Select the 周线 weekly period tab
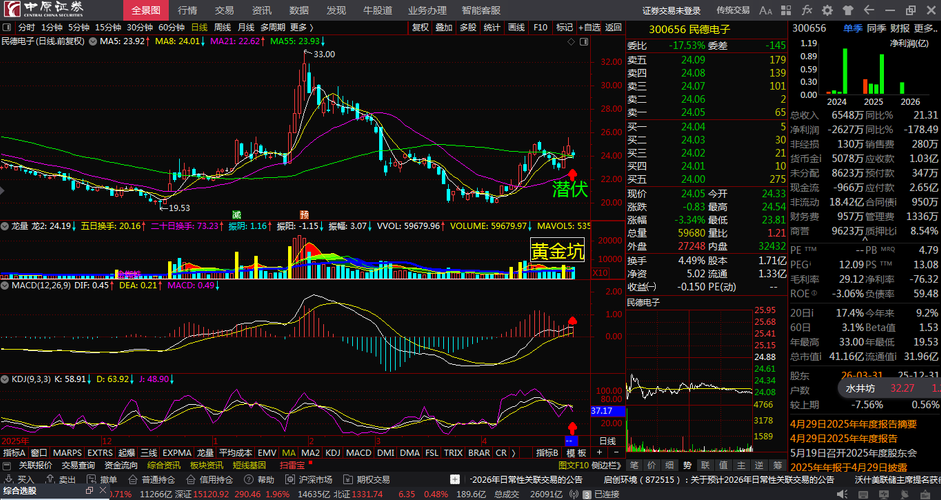This screenshot has width=941, height=500. pos(222,27)
